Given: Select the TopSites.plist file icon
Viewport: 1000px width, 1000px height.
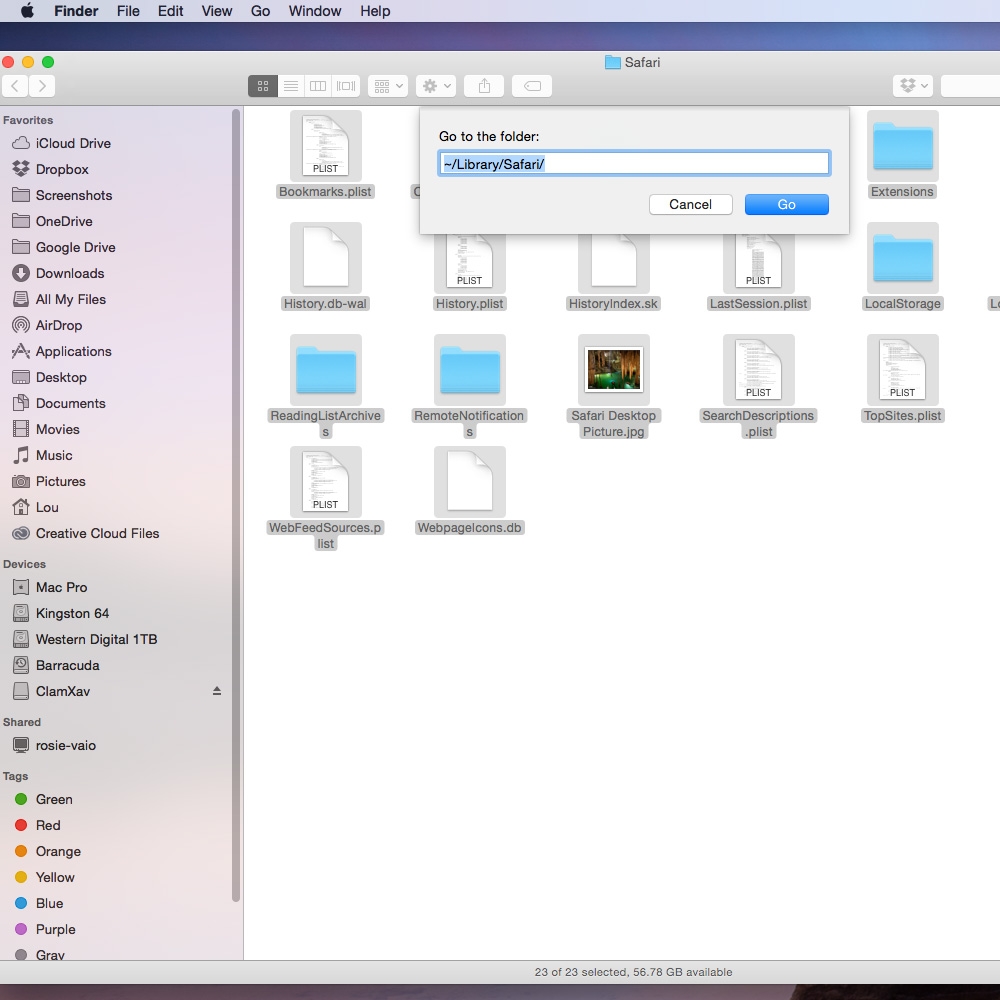Looking at the screenshot, I should point(902,370).
